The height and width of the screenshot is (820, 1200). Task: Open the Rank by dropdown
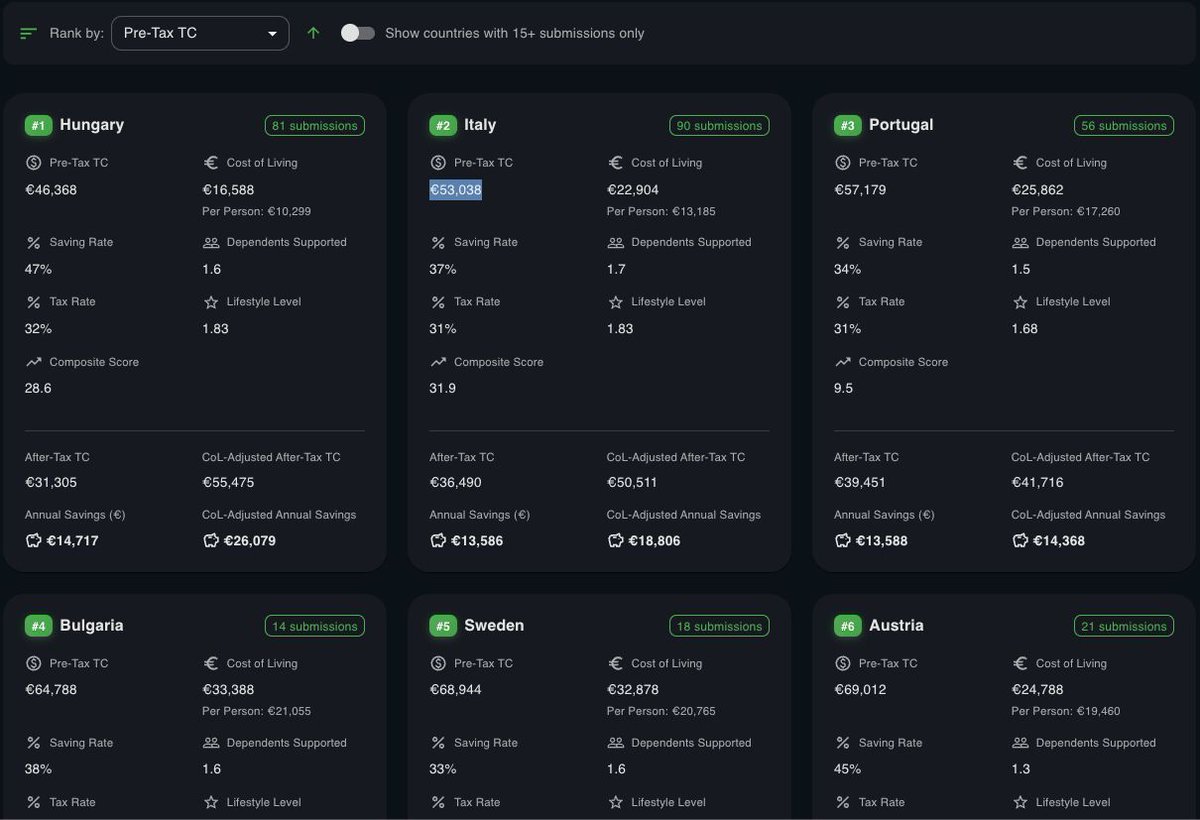pos(200,33)
